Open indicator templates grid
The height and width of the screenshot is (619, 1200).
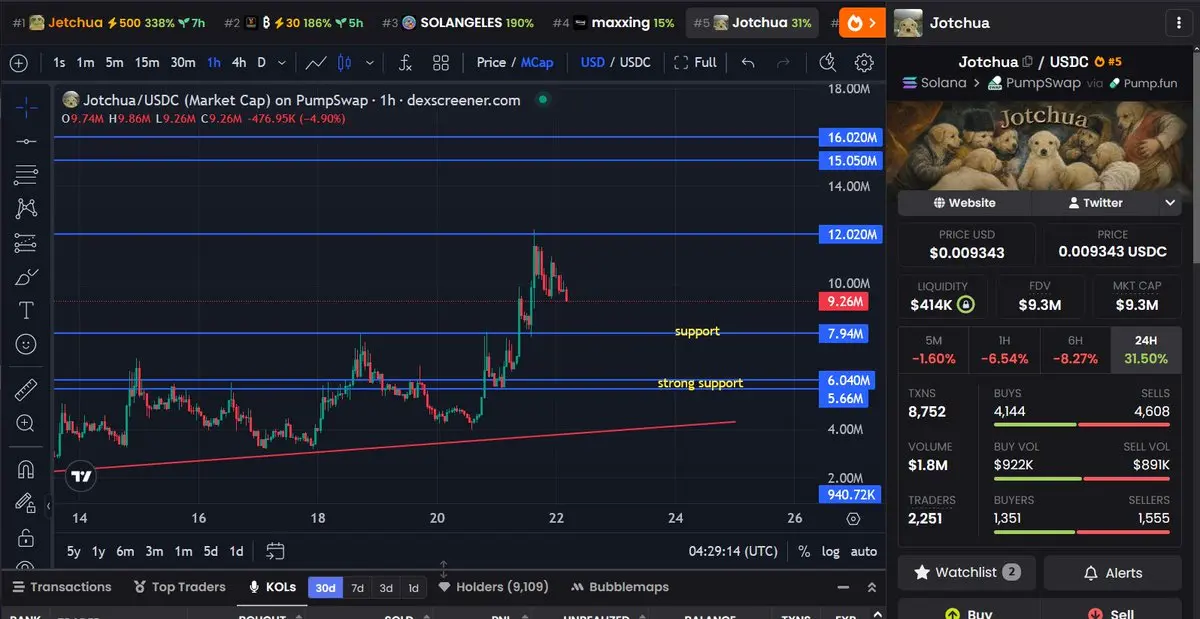[x=441, y=63]
